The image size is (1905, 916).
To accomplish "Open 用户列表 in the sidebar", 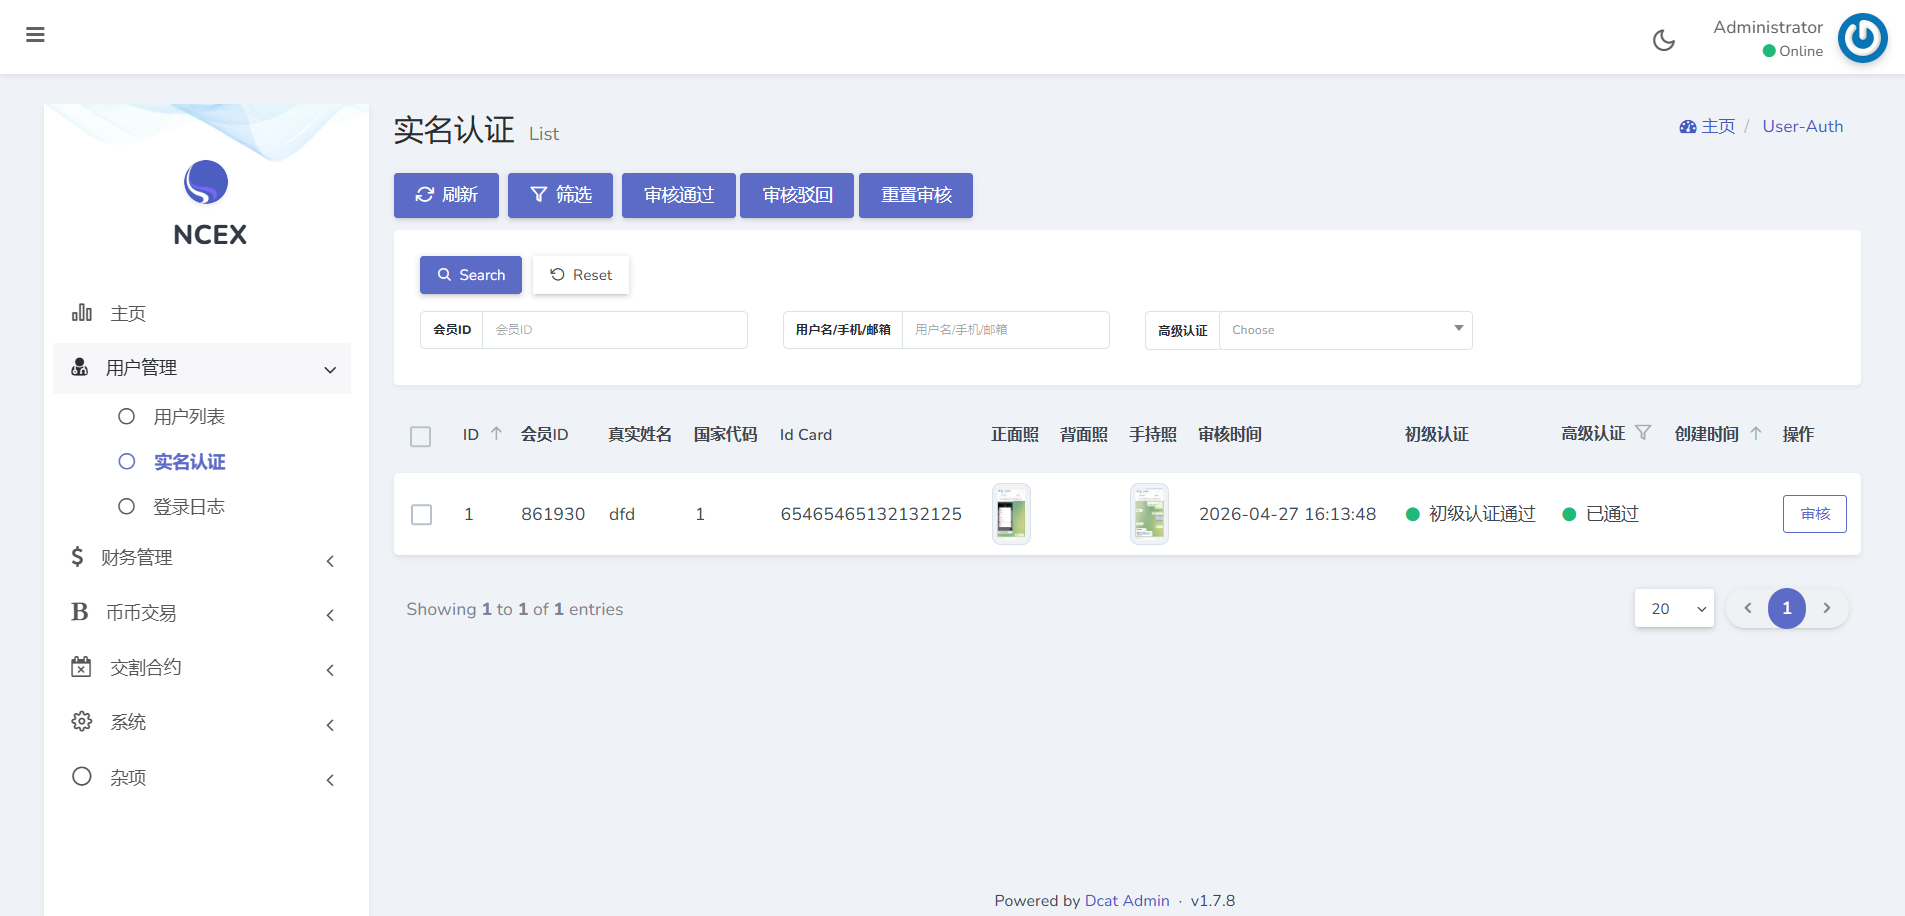I will point(189,417).
